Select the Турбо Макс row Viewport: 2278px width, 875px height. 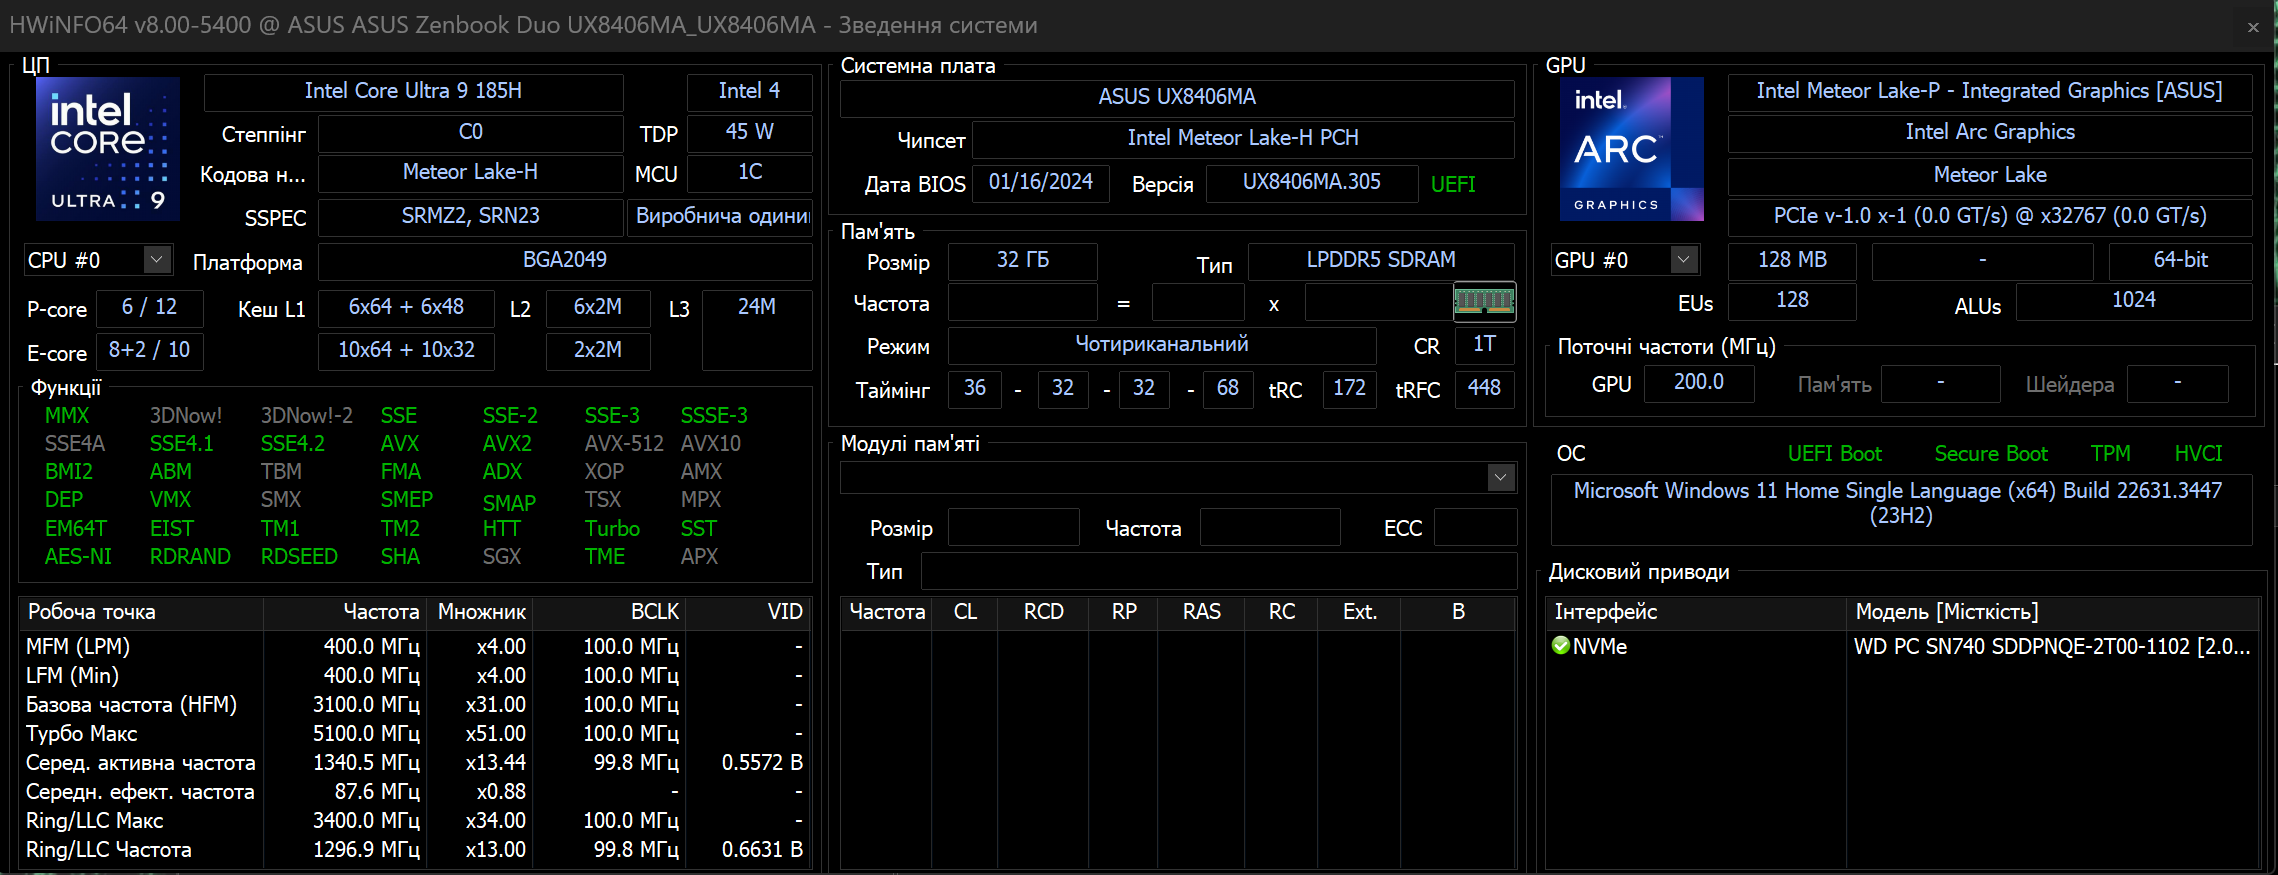[82, 734]
